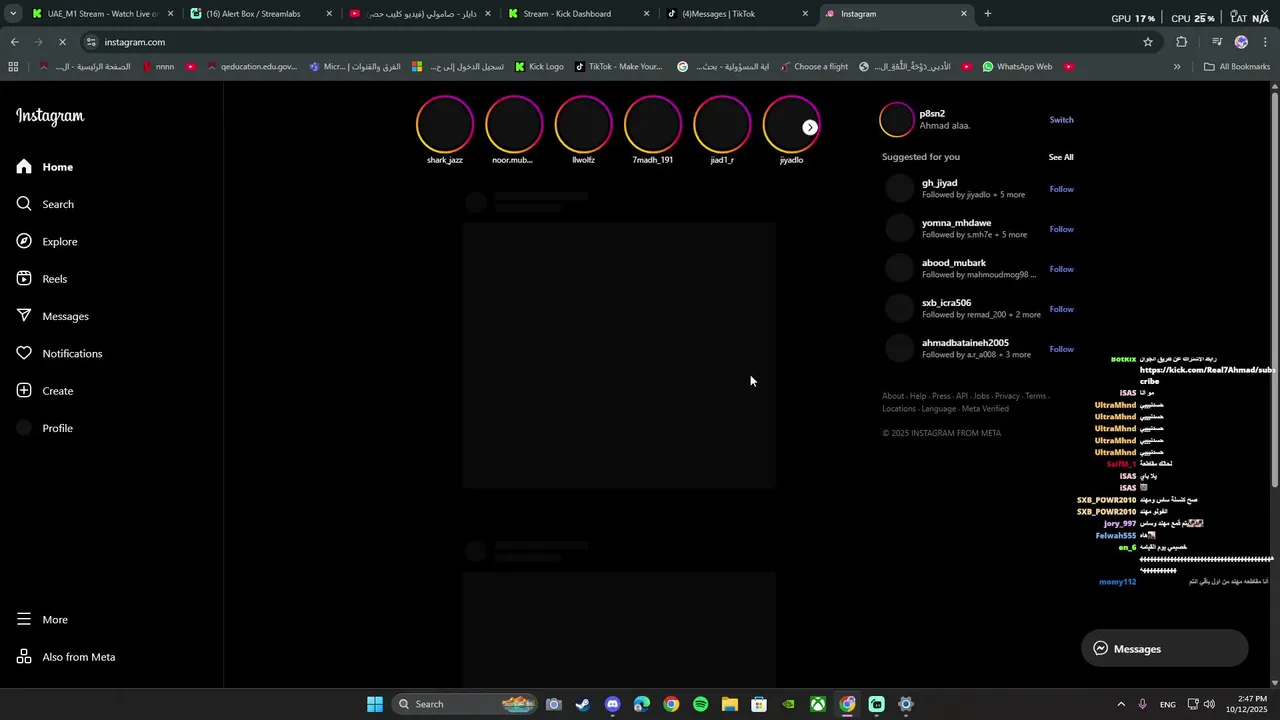Expand Also from Meta

tap(65, 657)
